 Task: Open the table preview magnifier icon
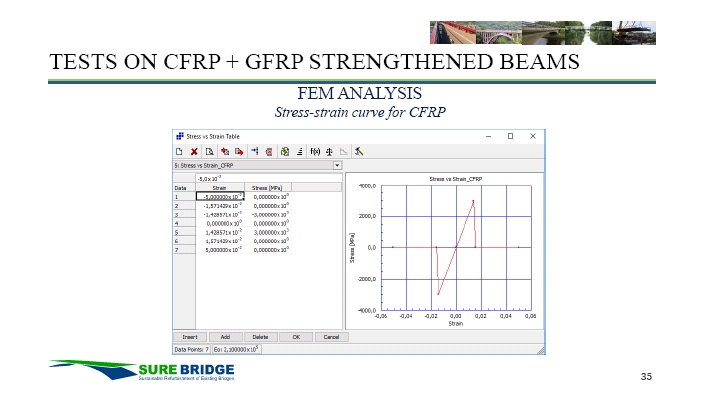tap(209, 152)
